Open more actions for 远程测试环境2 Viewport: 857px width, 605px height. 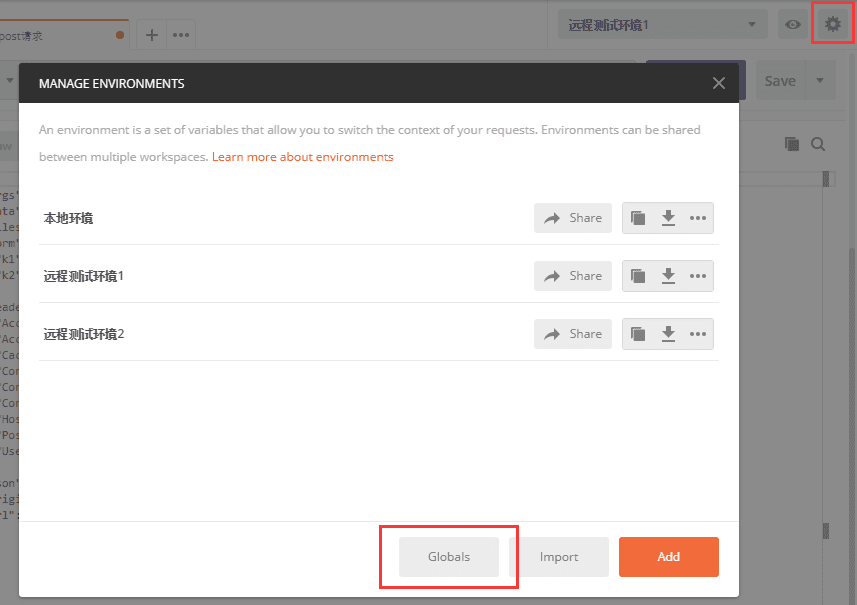click(697, 334)
